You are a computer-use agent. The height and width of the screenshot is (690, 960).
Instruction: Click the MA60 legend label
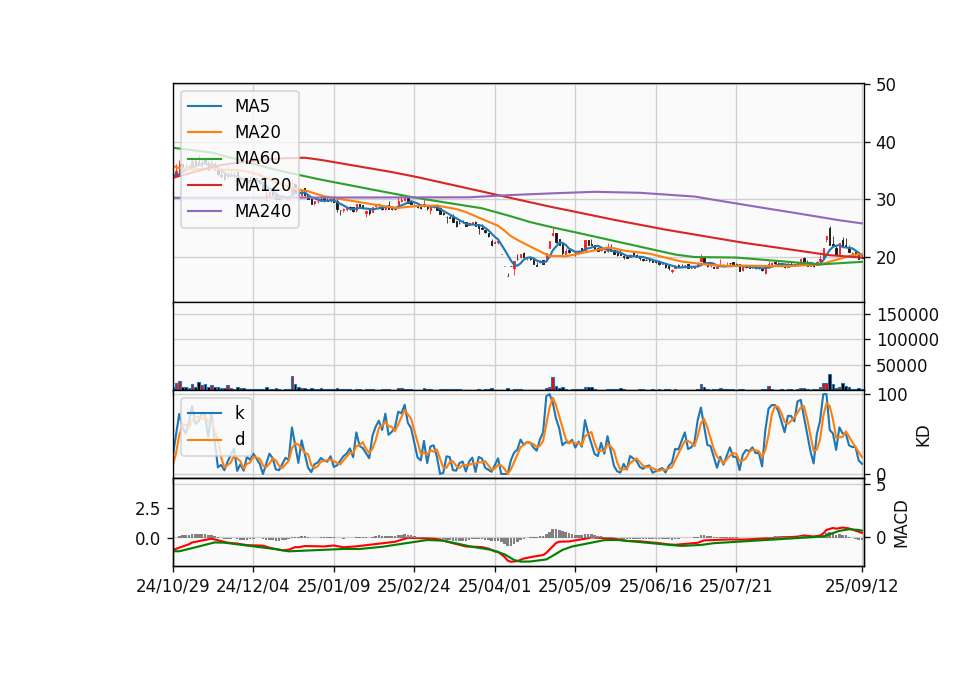coord(257,158)
